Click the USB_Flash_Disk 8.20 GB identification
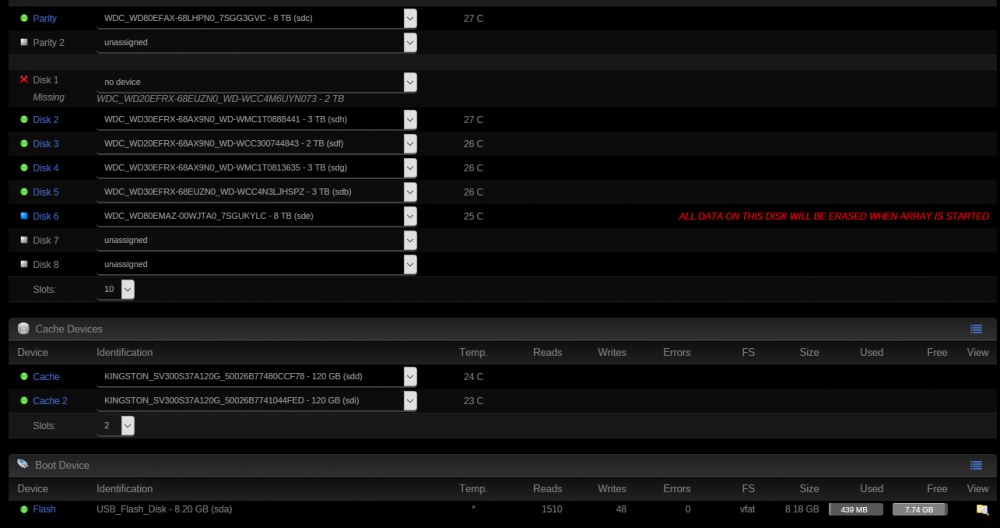The width and height of the screenshot is (1000, 528). click(164, 509)
